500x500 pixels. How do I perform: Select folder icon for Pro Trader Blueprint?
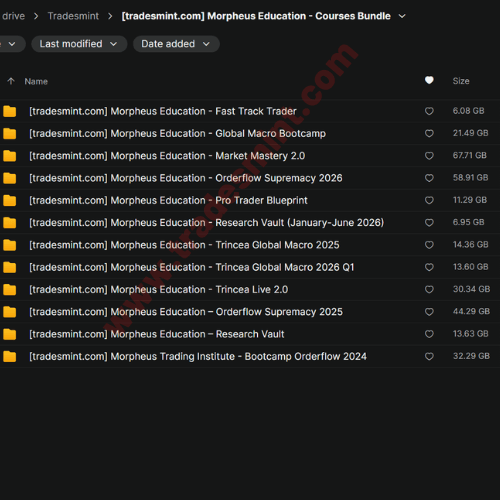(10, 201)
